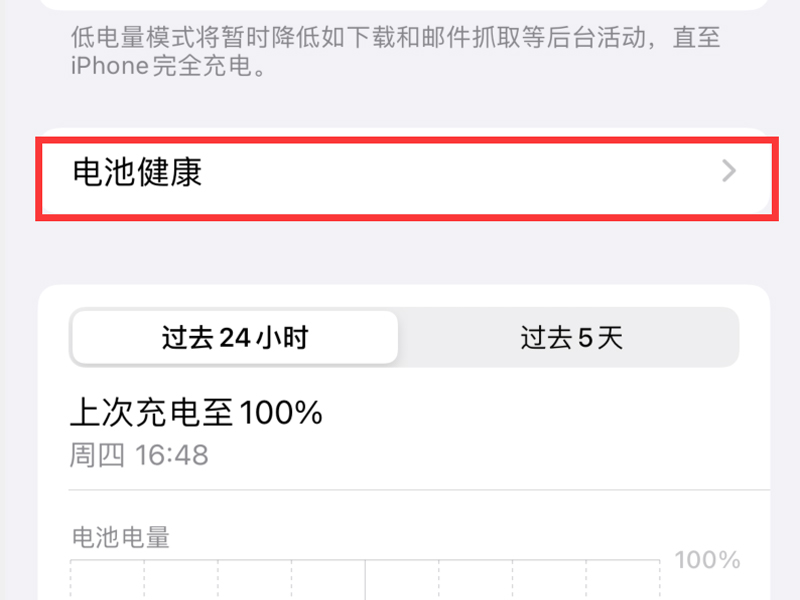
Task: Tap the 电池电量 chart title
Action: 120,537
